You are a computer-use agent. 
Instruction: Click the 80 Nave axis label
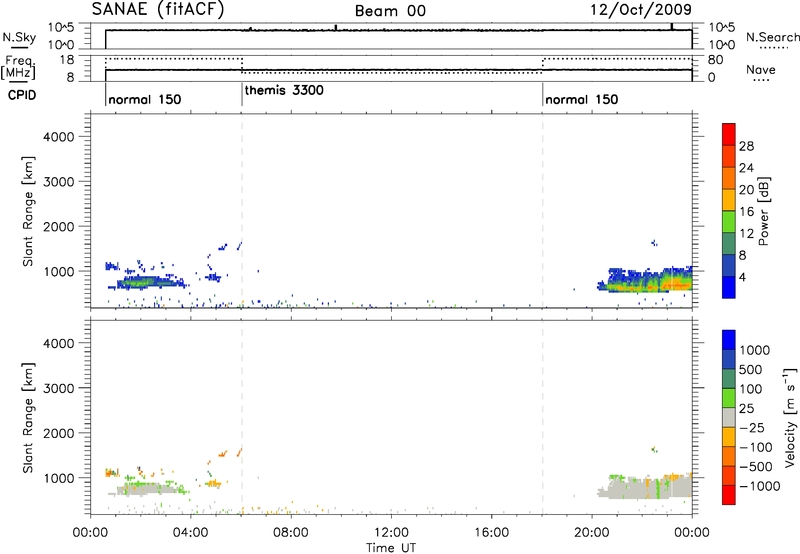click(715, 60)
